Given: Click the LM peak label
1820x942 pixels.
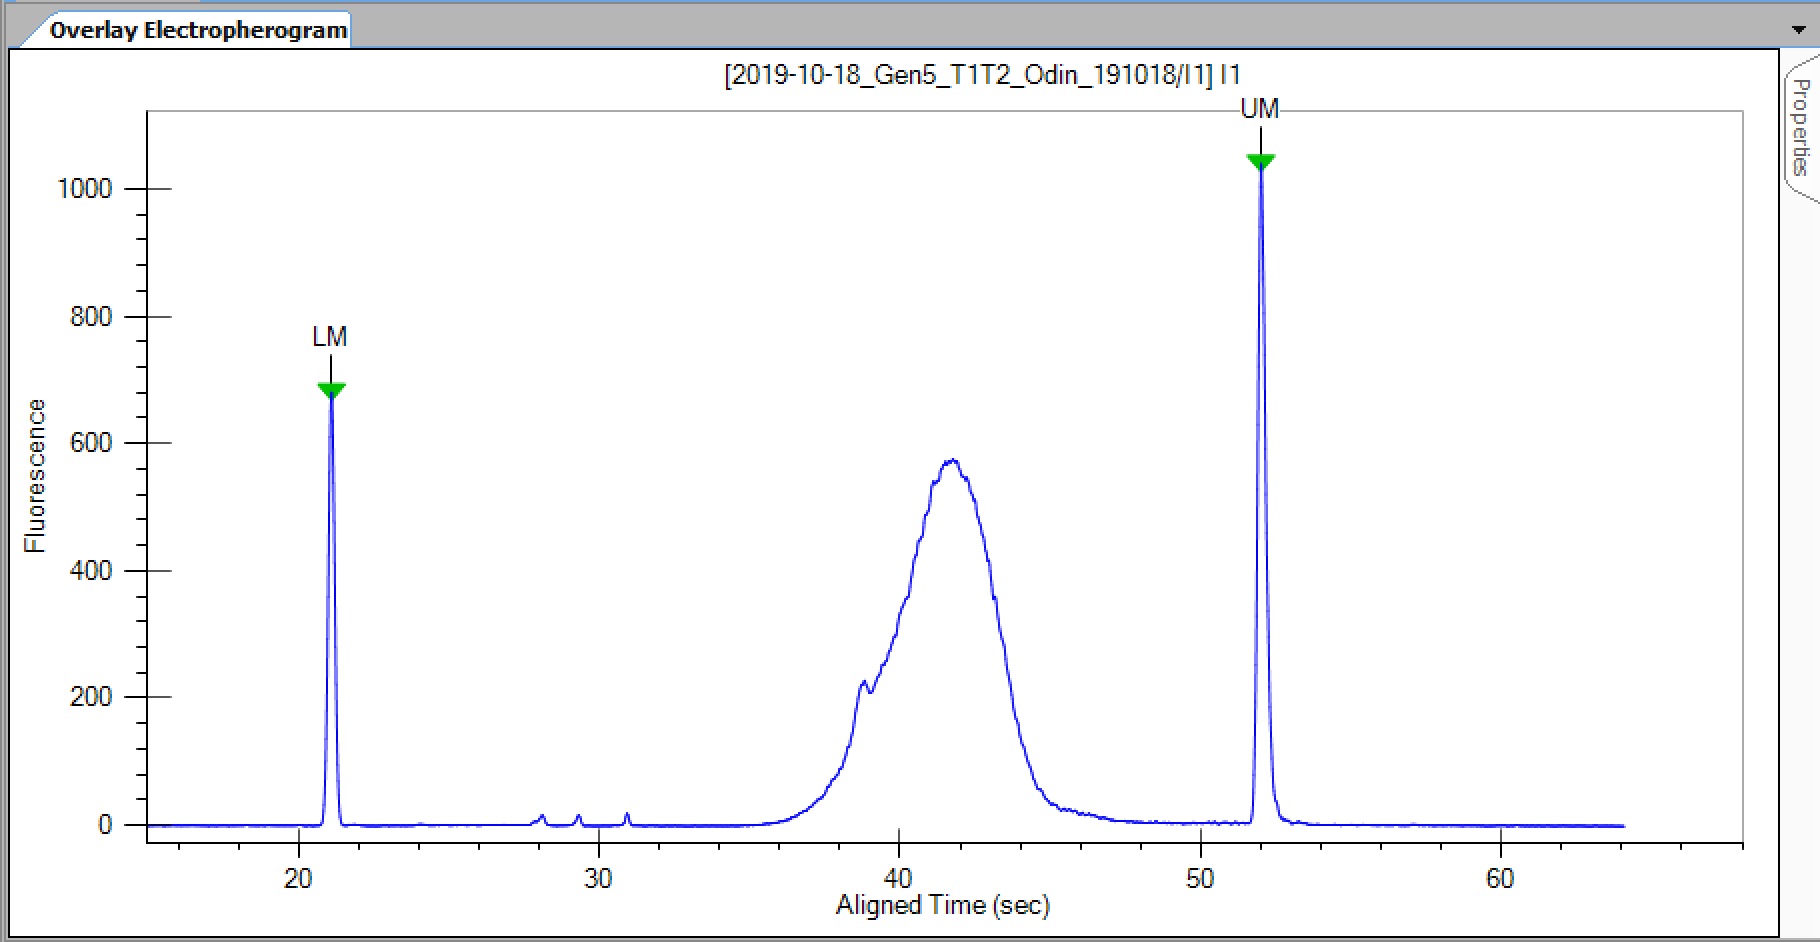Looking at the screenshot, I should click(330, 337).
